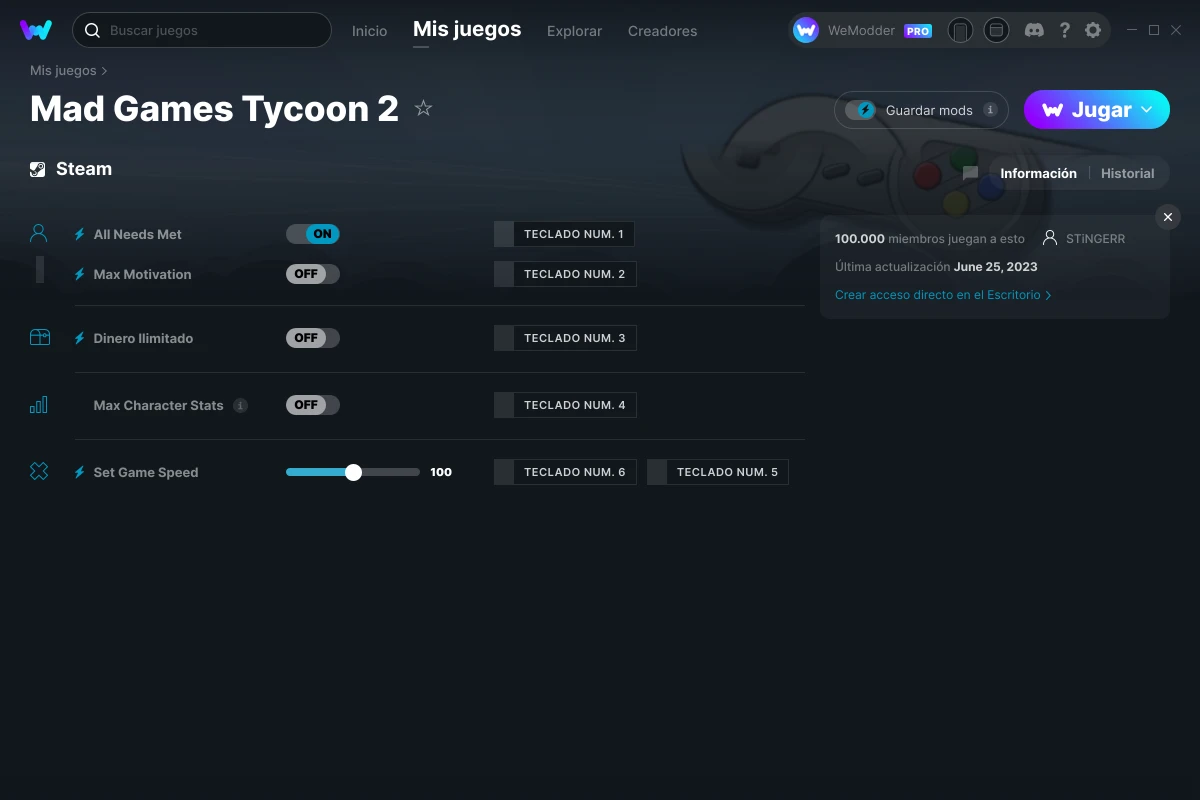This screenshot has width=1200, height=800.
Task: Click the player category person icon
Action: click(39, 233)
